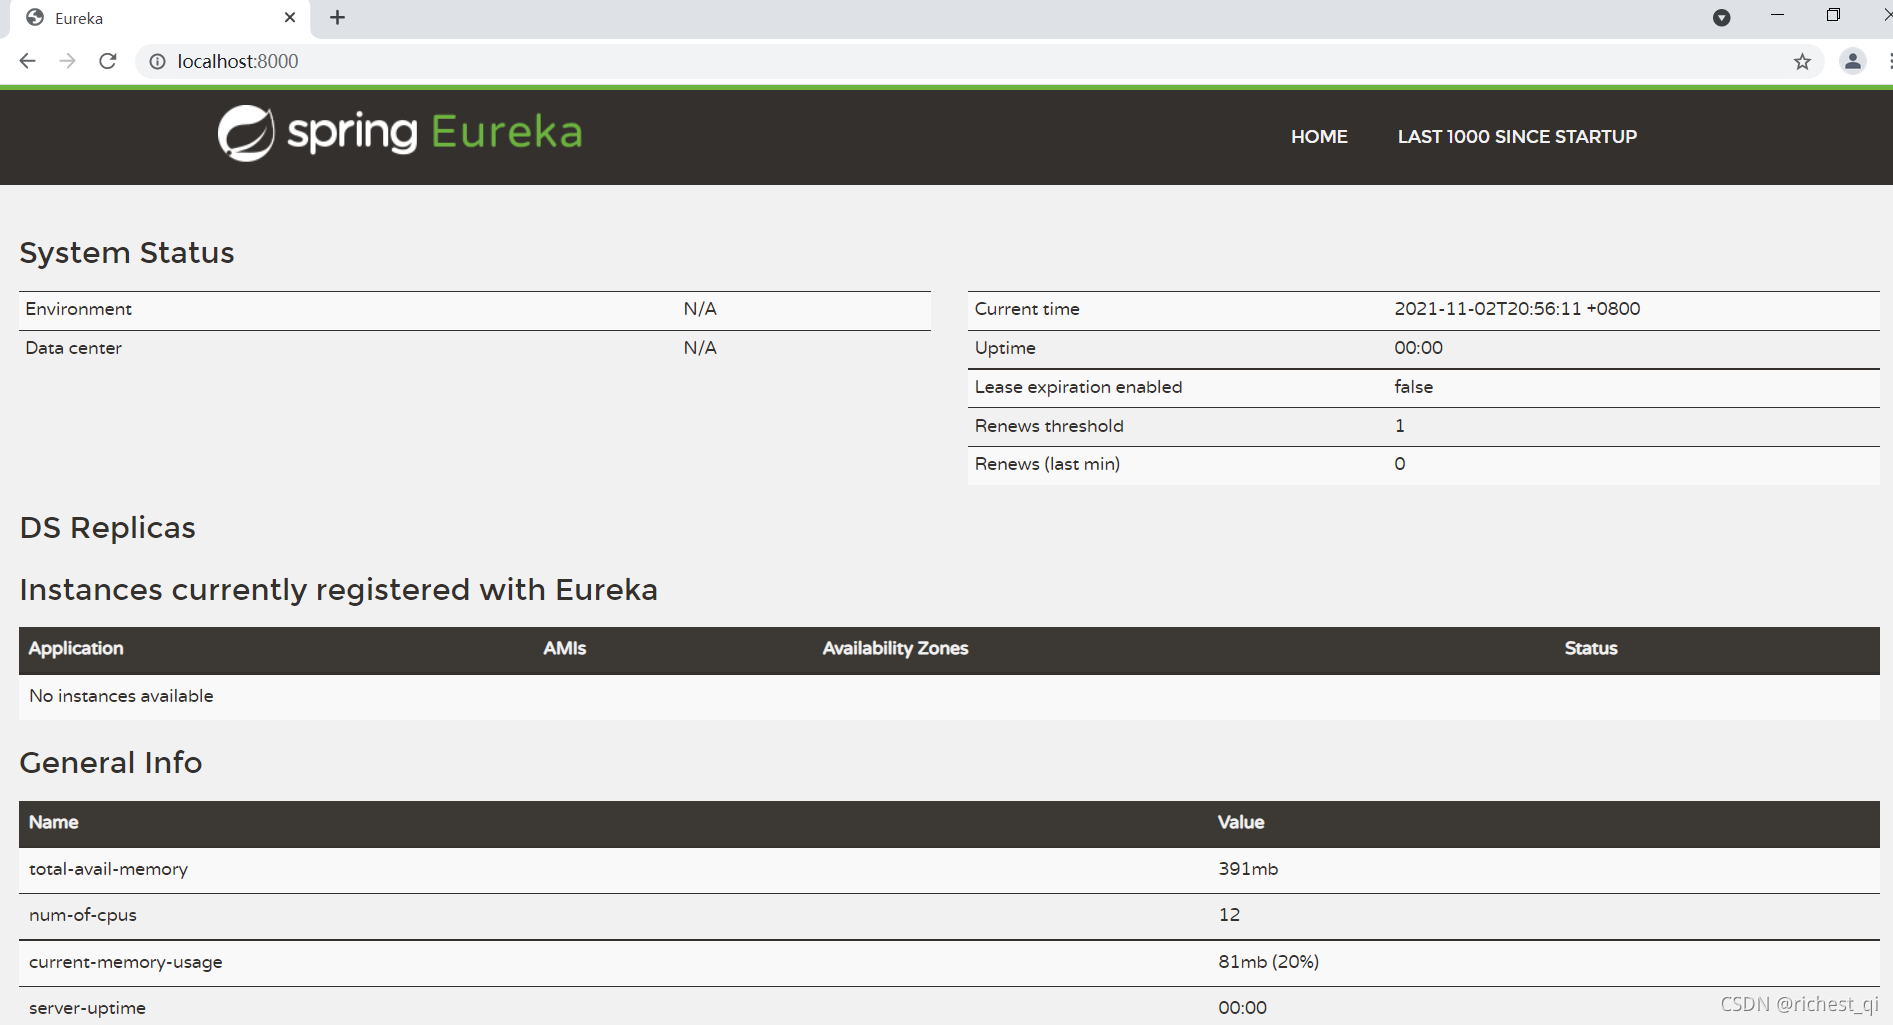Image resolution: width=1893 pixels, height=1025 pixels.
Task: Select the Current time value 2021-11-02T20:56:11
Action: [1517, 309]
